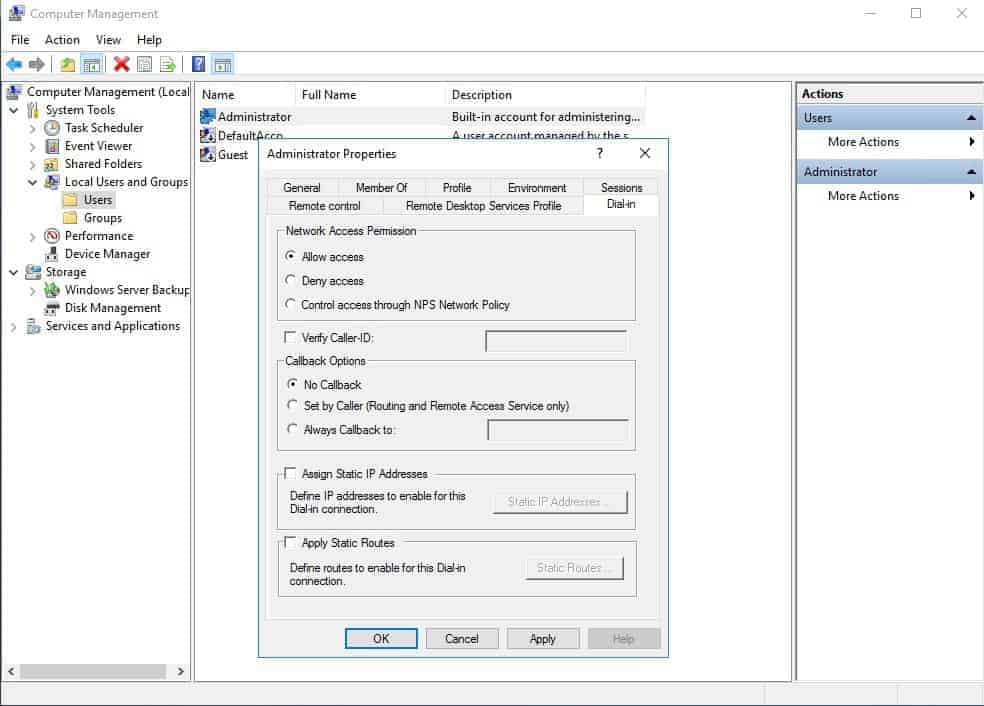Click the Administrator user icon in list

tap(208, 117)
